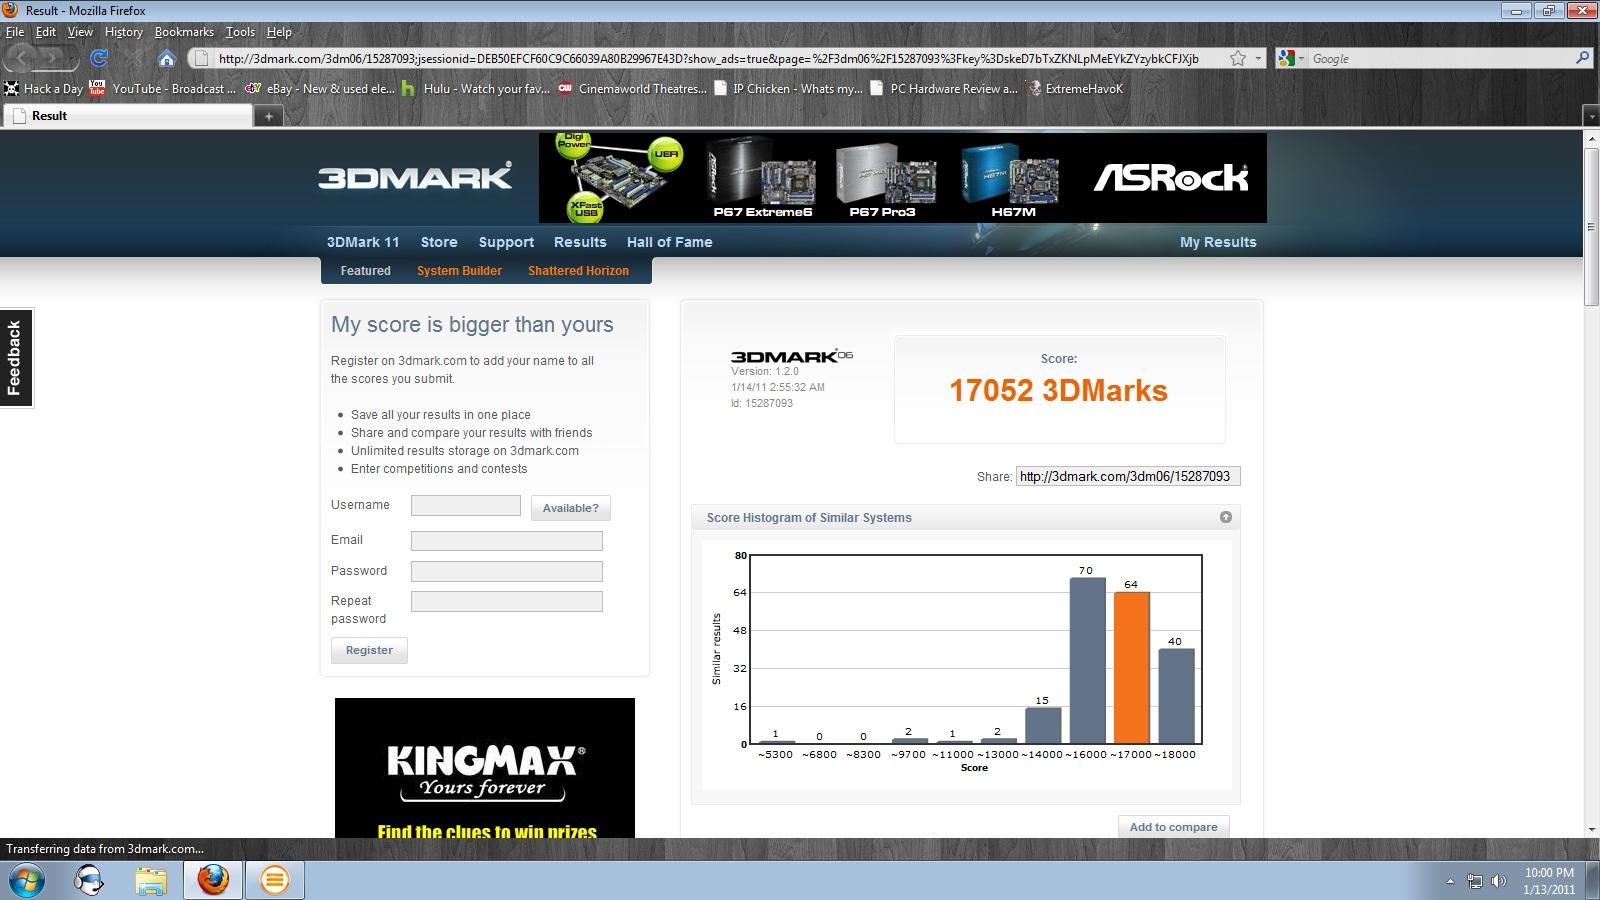Open the 3DMark 11 nav link

[x=363, y=242]
